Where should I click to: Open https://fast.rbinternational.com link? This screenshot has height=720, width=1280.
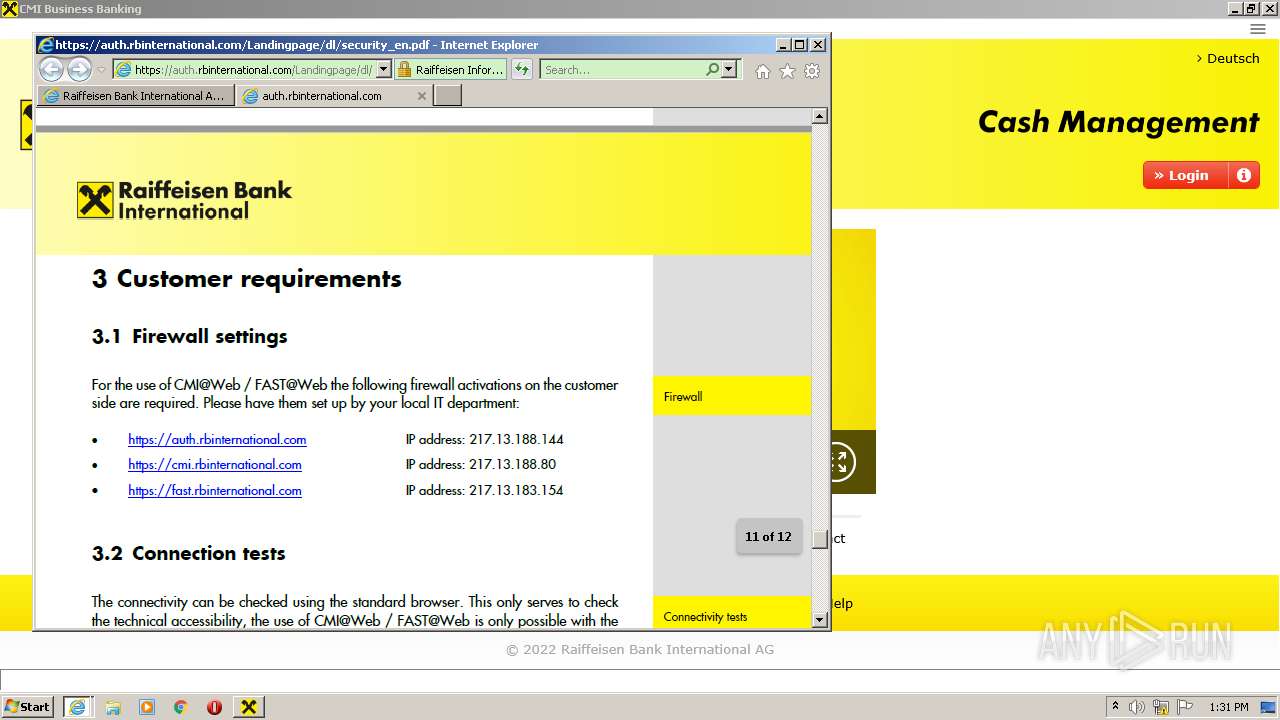coord(215,490)
